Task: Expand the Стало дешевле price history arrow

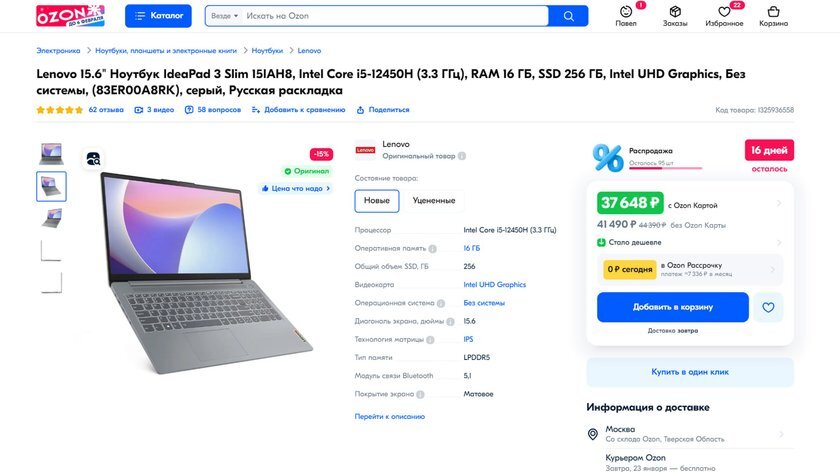Action: 779,243
